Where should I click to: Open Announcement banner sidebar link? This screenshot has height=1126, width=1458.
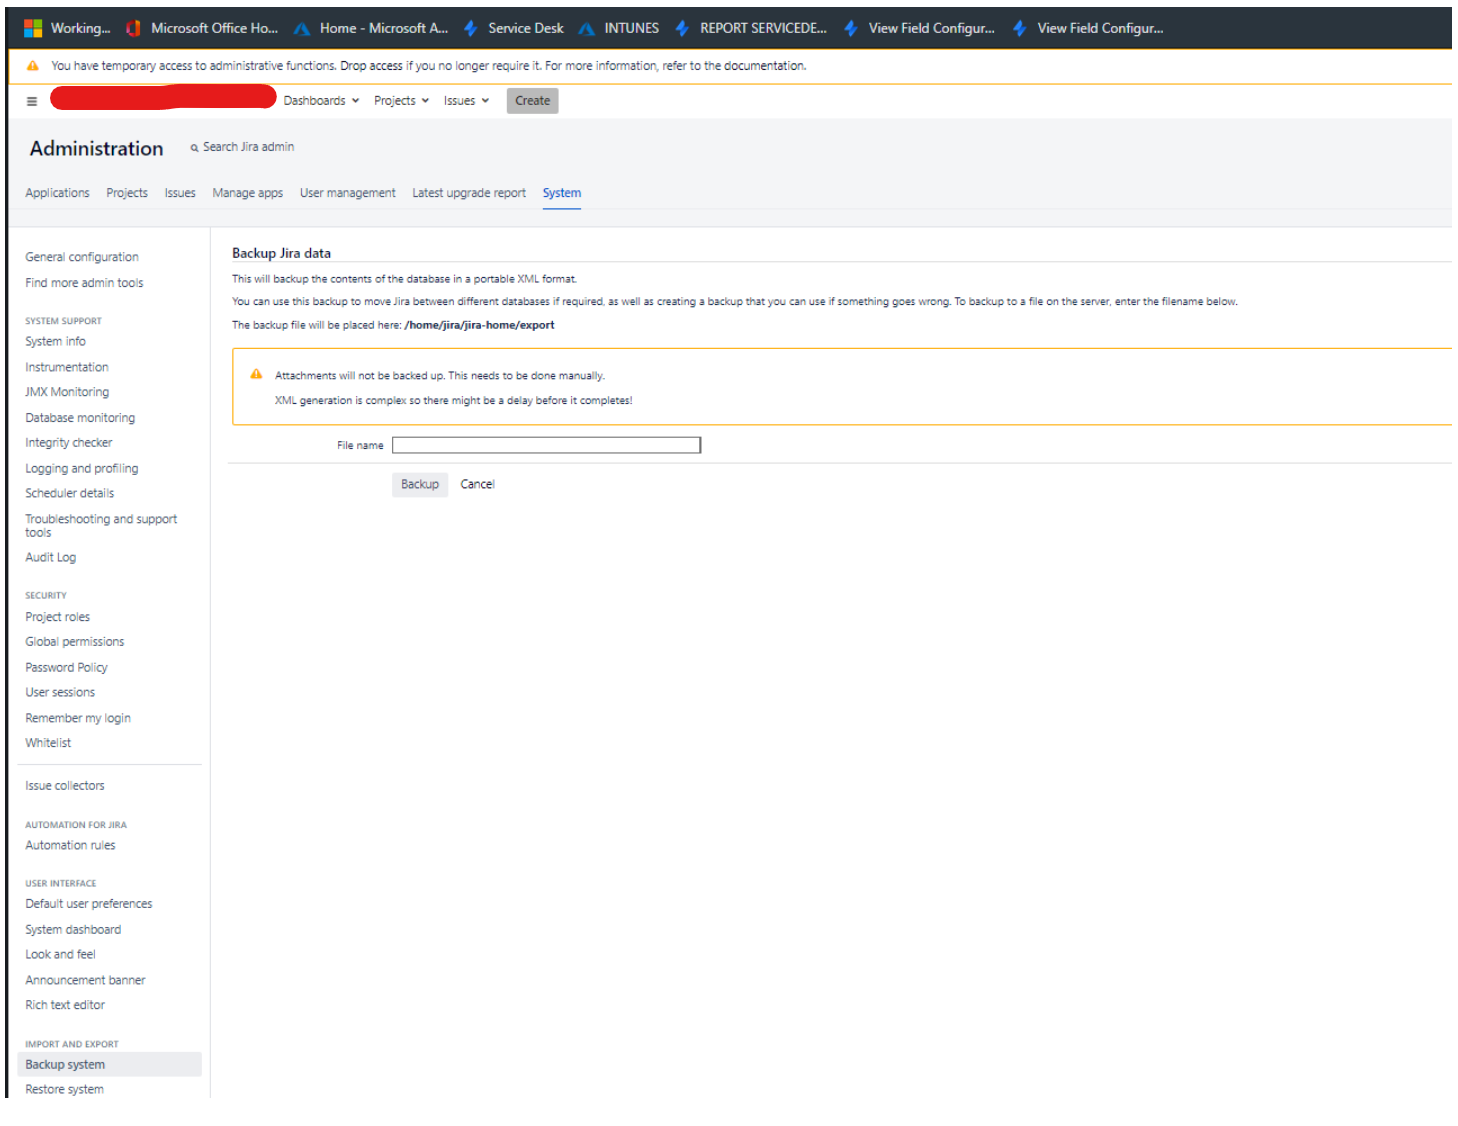[85, 981]
